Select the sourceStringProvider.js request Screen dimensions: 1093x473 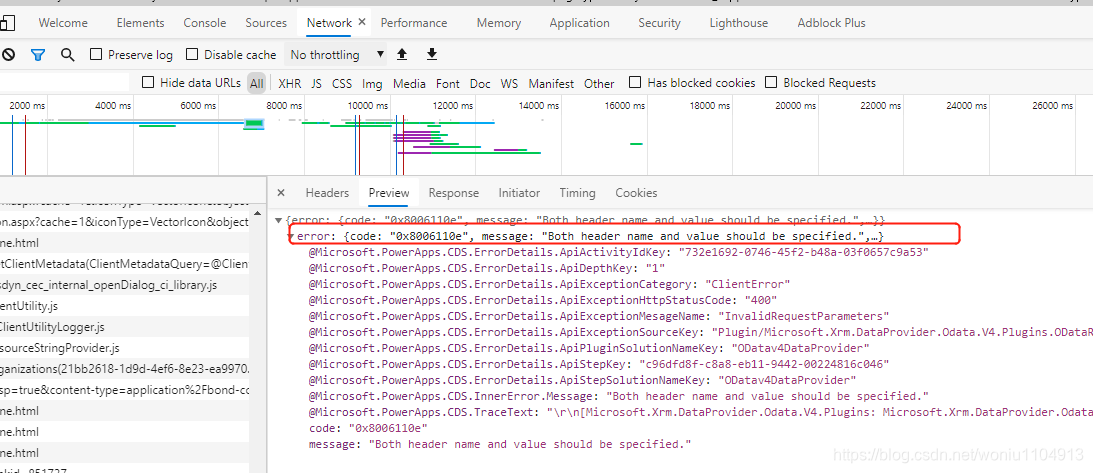click(x=124, y=348)
